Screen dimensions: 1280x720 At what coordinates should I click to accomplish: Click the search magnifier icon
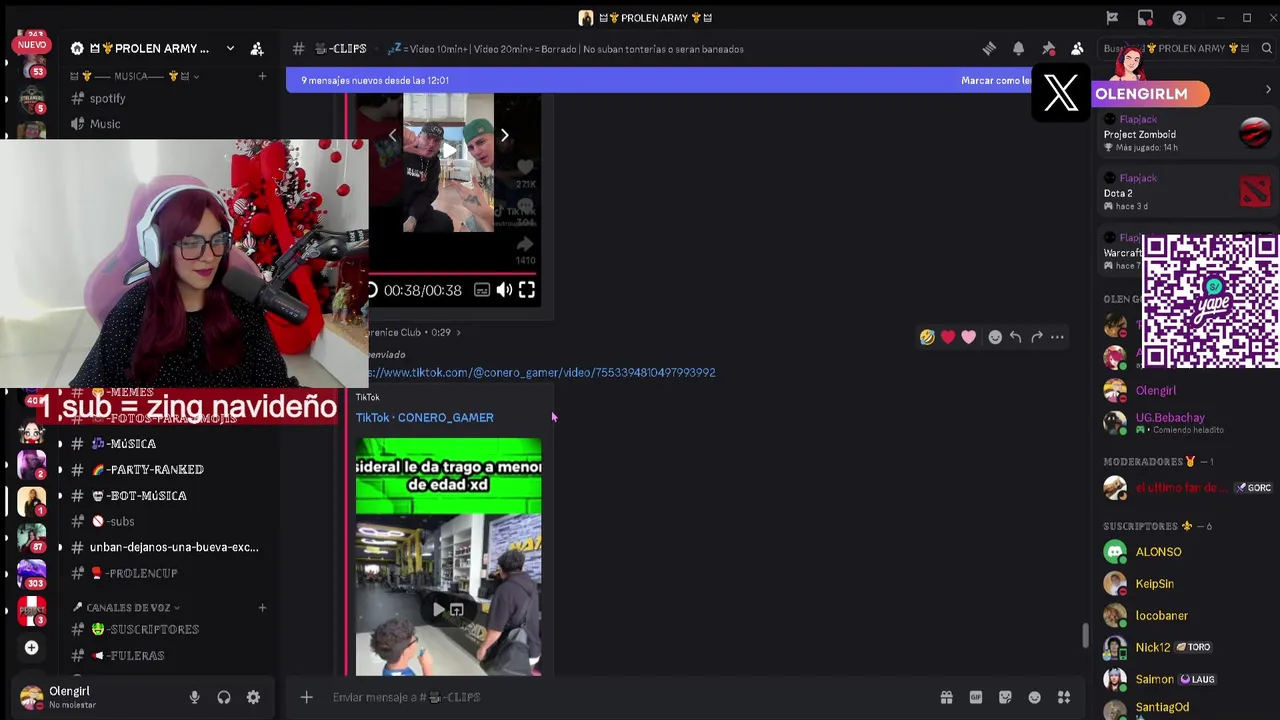pyautogui.click(x=1266, y=48)
